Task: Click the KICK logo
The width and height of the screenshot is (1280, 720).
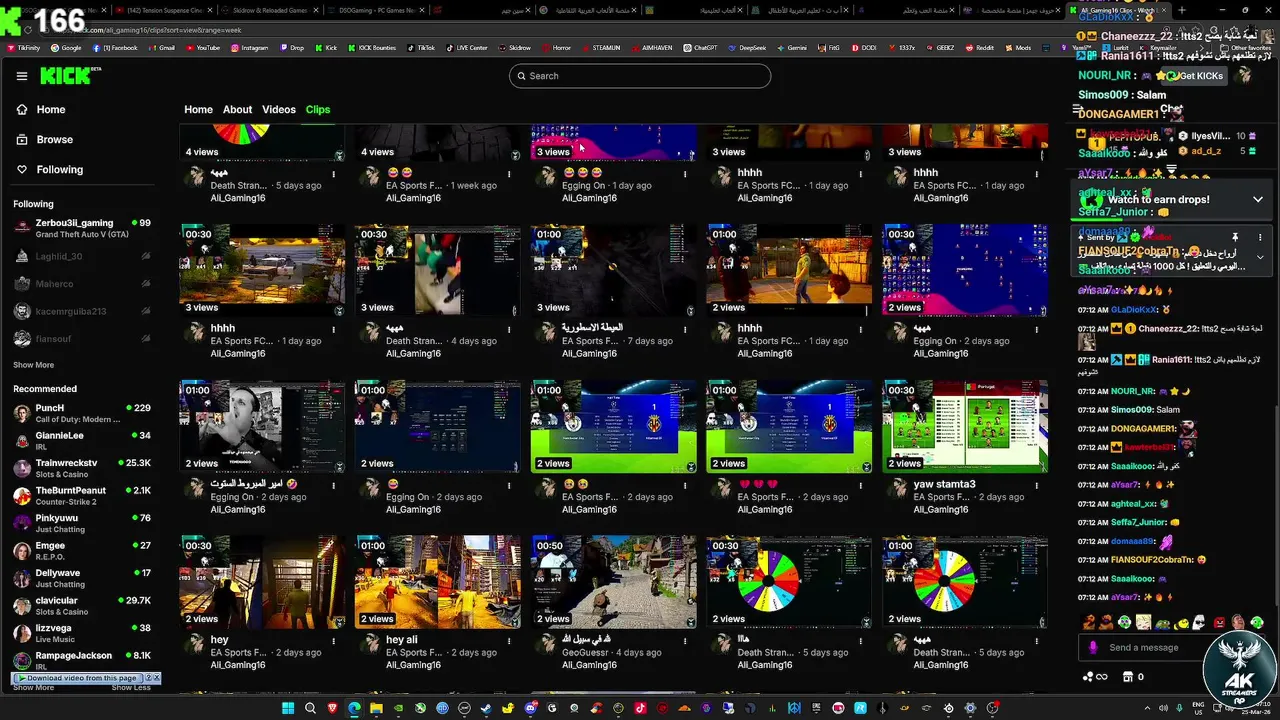Action: pos(70,76)
